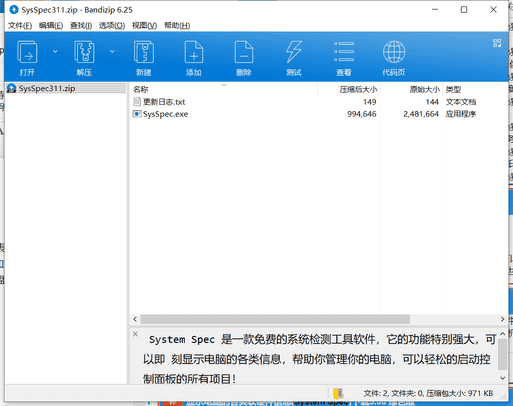Click the application icon beside SysSpec.exe
Image resolution: width=513 pixels, height=406 pixels.
coord(137,114)
